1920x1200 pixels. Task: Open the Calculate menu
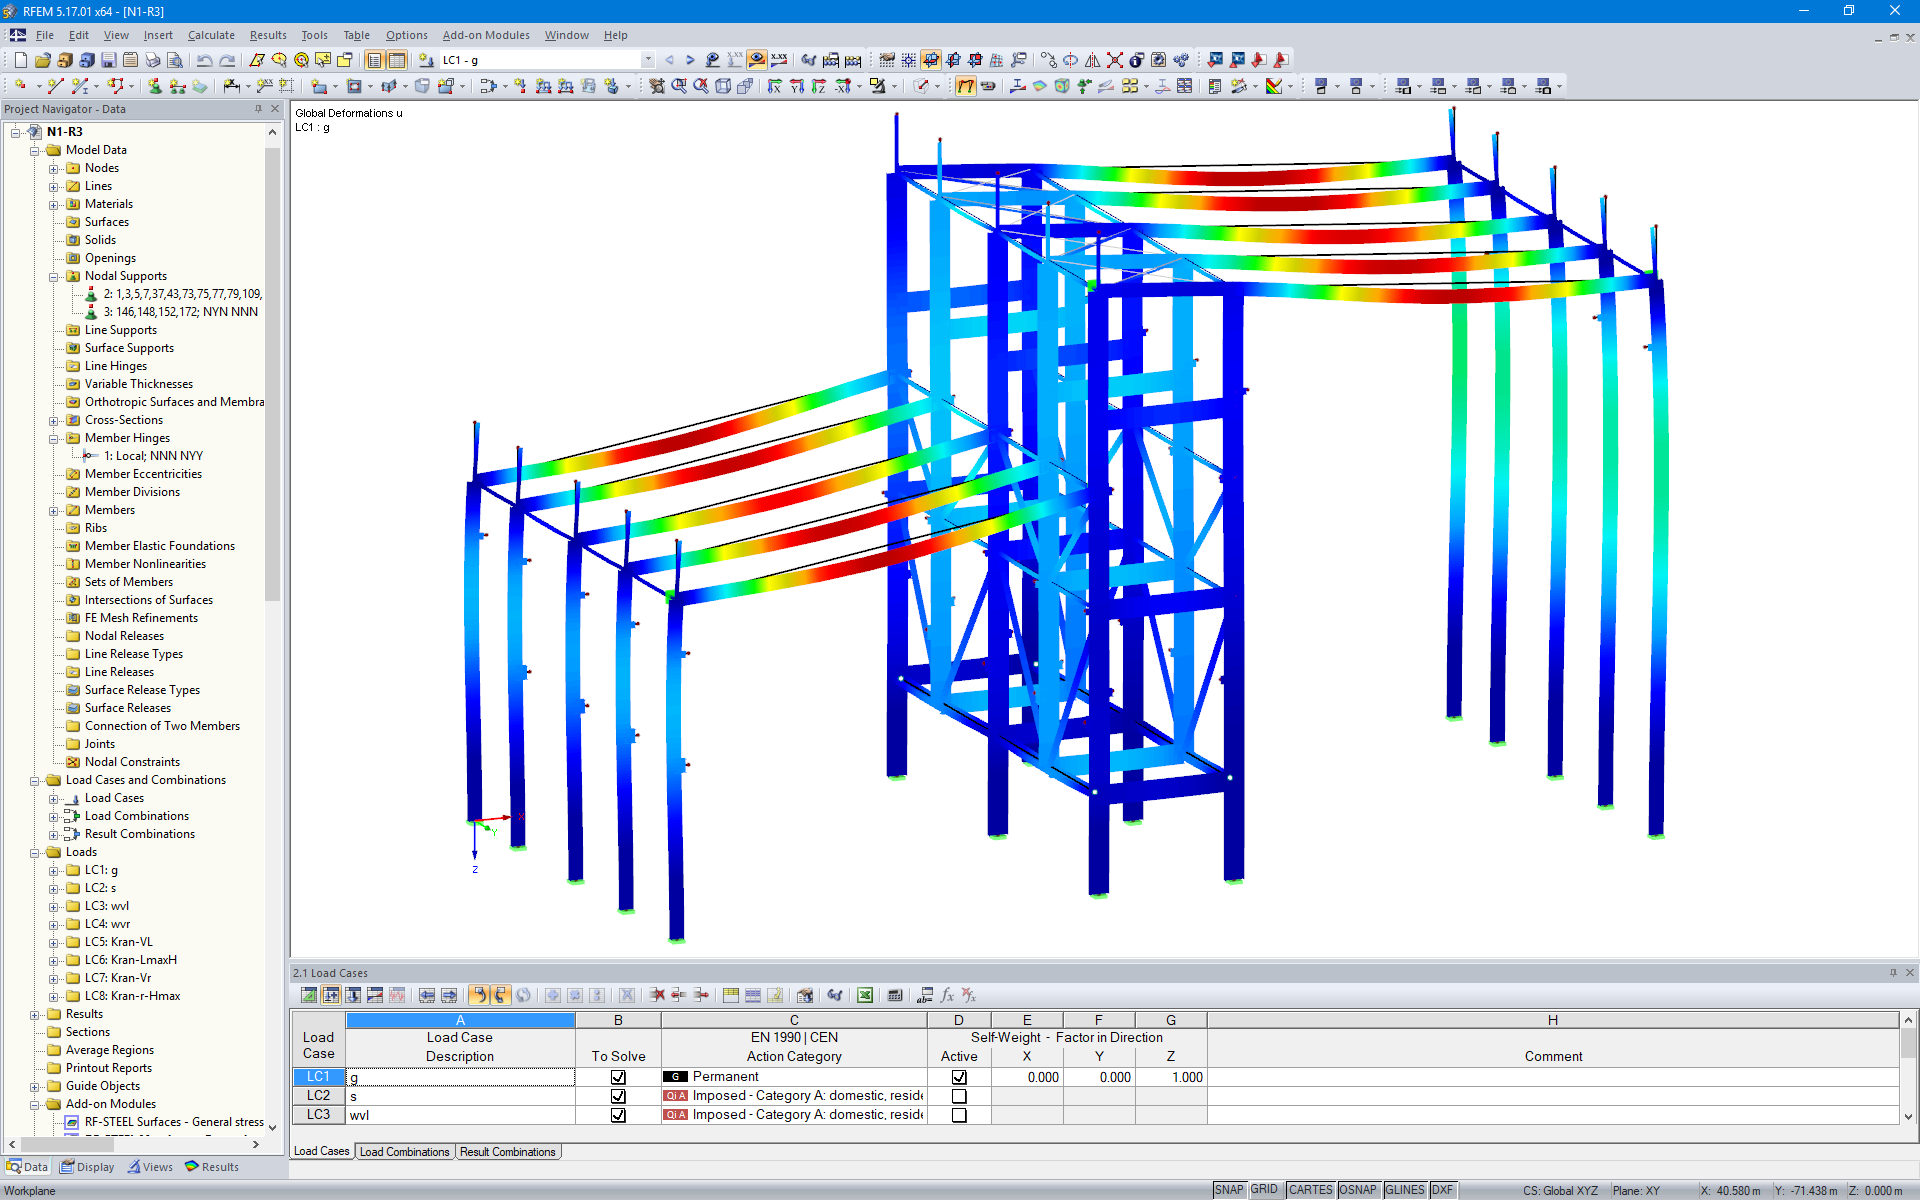click(211, 35)
